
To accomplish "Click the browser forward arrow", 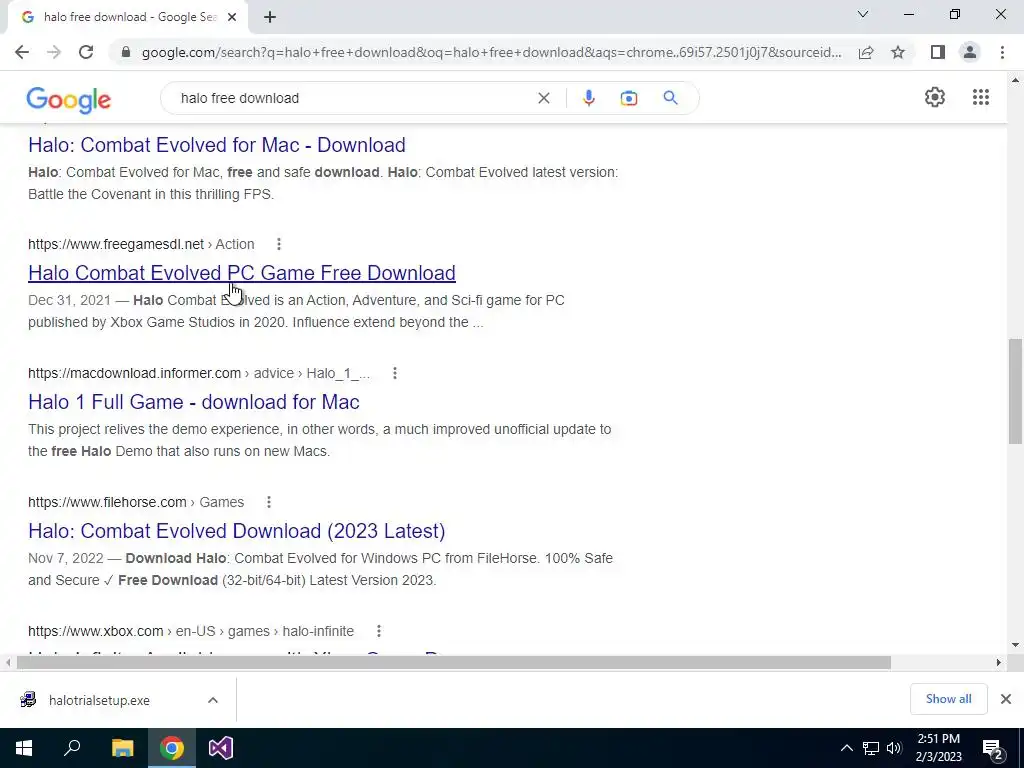I will (54, 52).
